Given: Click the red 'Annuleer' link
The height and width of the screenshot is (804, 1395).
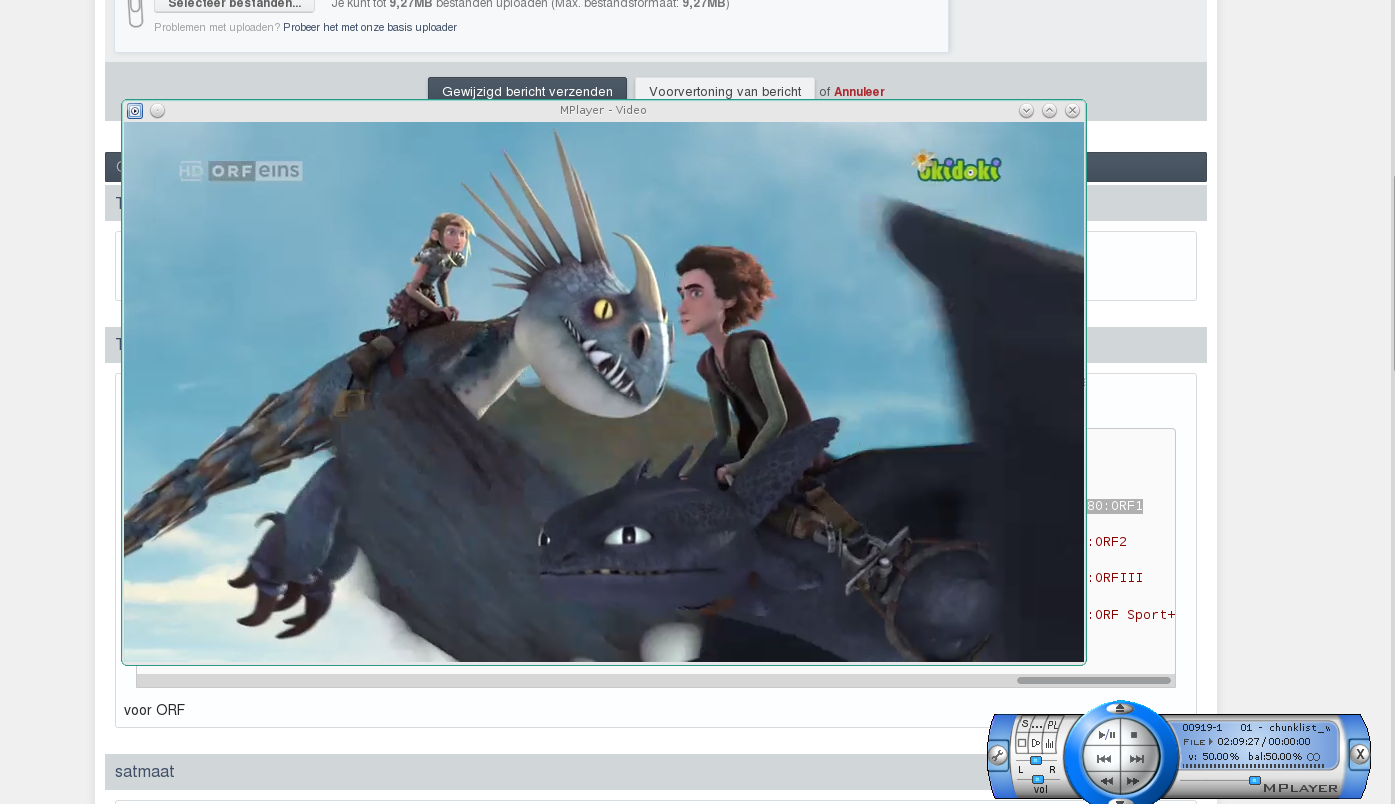Looking at the screenshot, I should click(859, 92).
